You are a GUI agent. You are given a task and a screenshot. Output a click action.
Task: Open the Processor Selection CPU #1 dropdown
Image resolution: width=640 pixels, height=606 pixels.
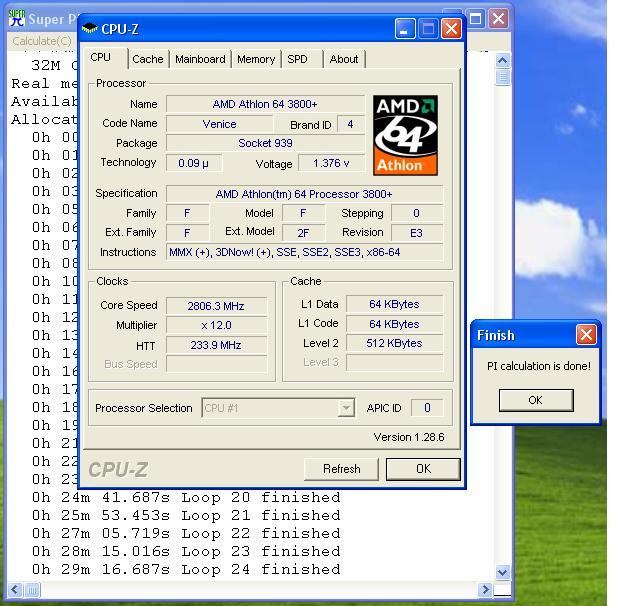click(x=346, y=408)
